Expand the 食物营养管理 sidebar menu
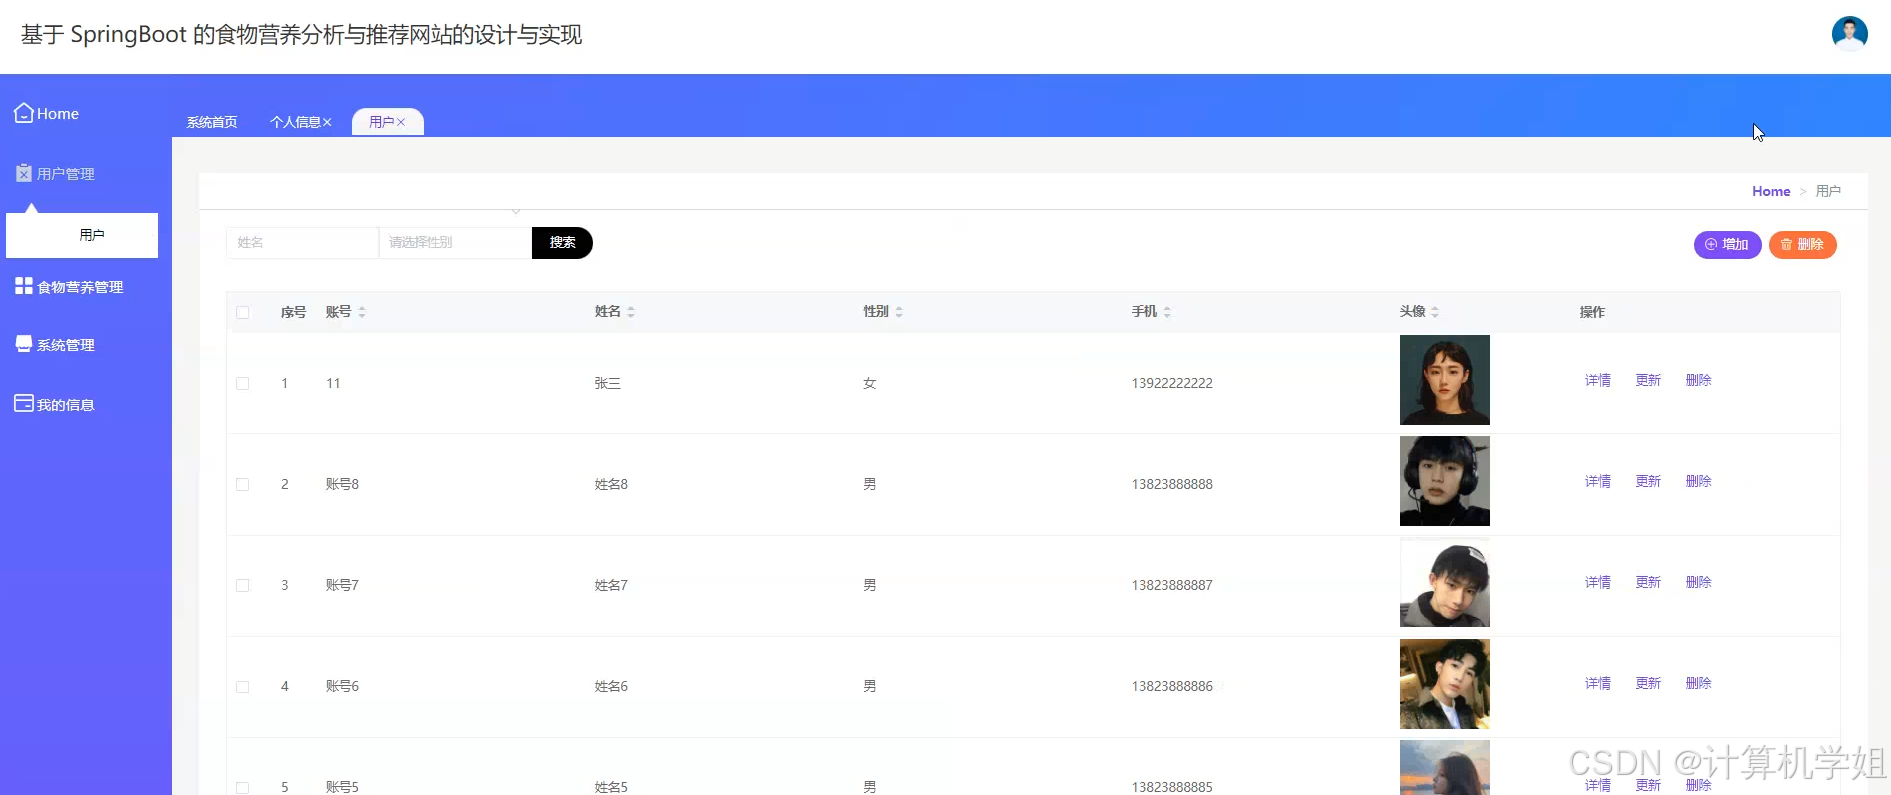Image resolution: width=1891 pixels, height=795 pixels. (80, 287)
